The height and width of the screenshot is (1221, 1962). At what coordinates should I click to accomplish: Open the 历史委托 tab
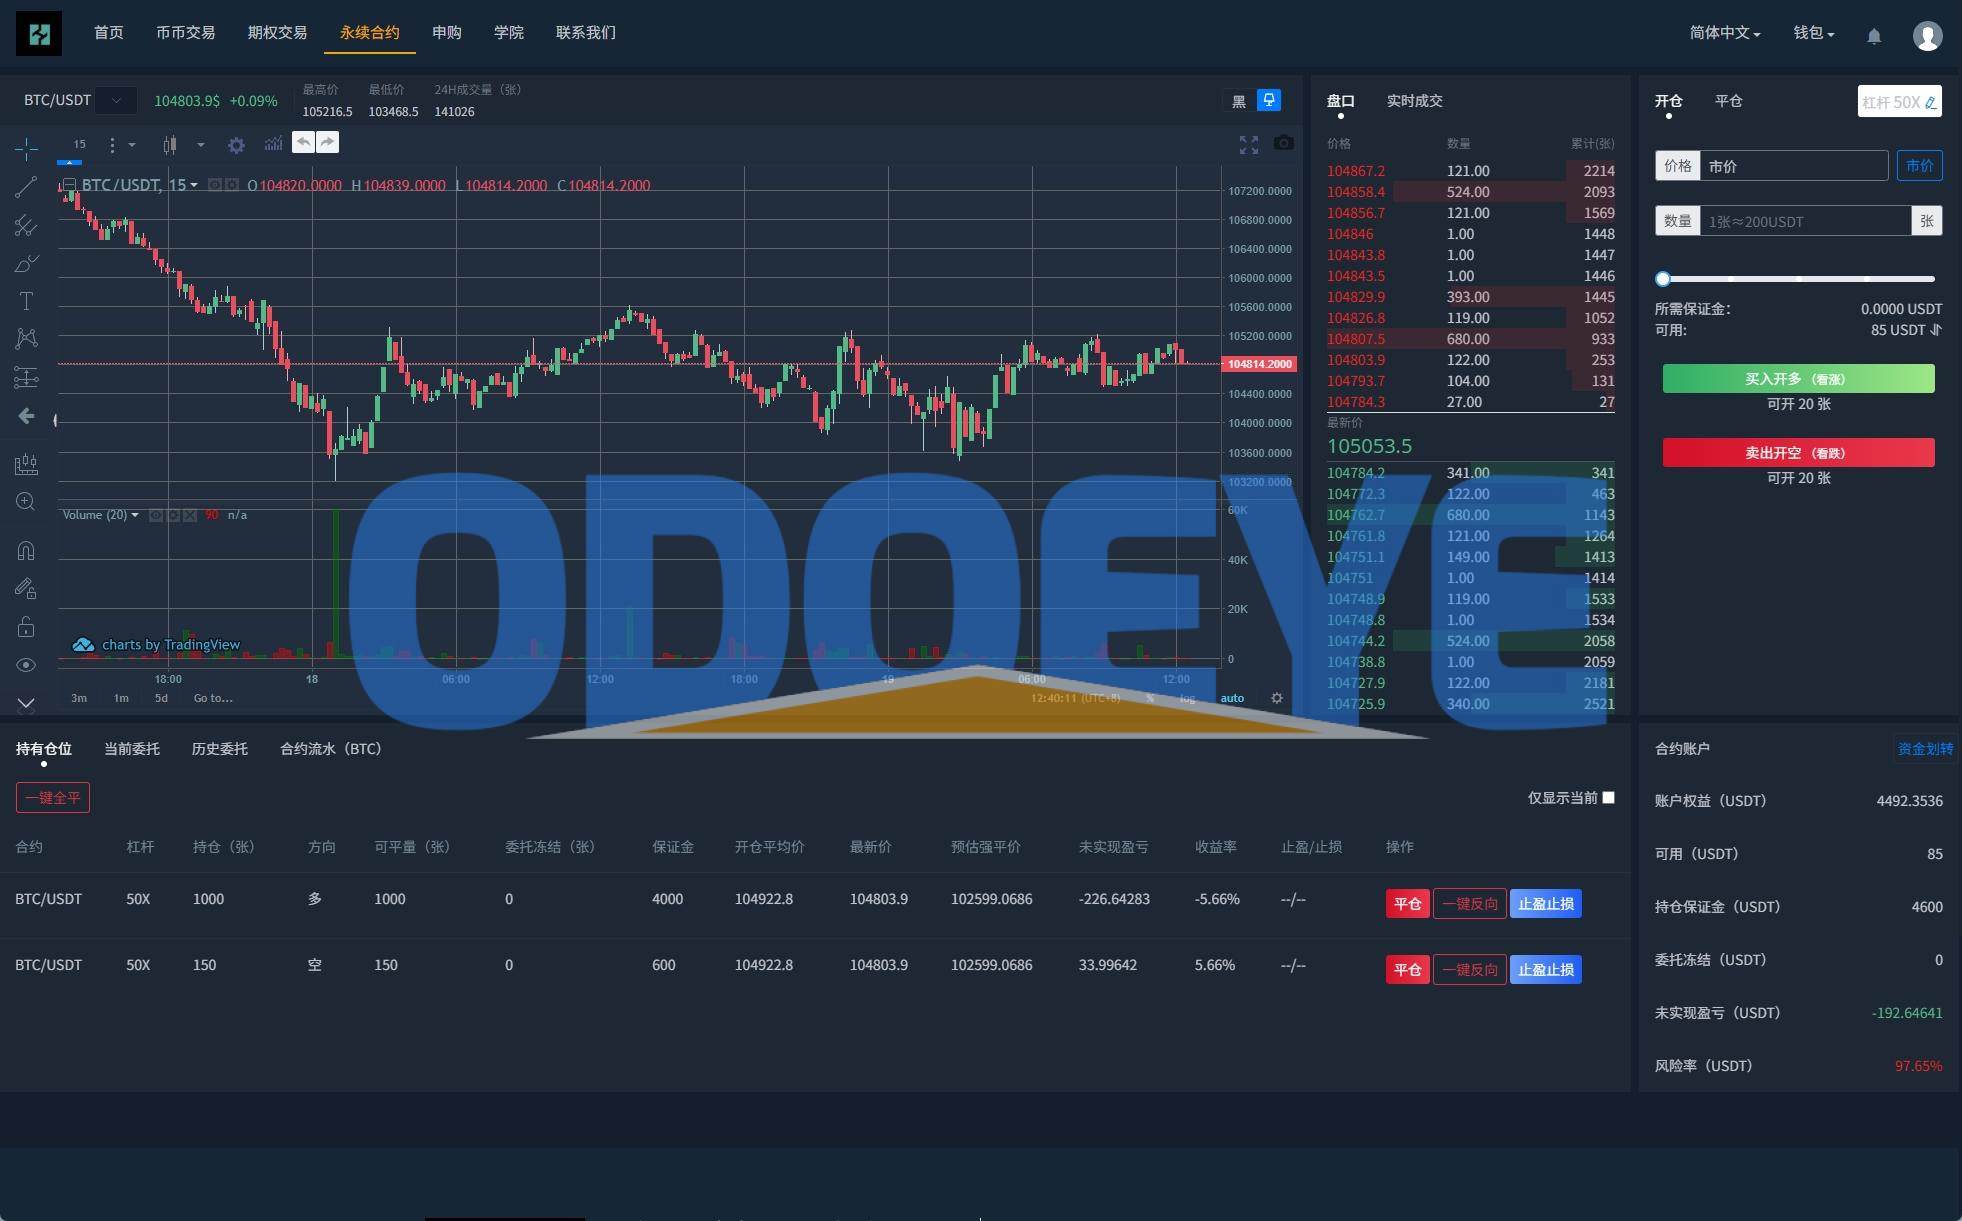(x=219, y=749)
